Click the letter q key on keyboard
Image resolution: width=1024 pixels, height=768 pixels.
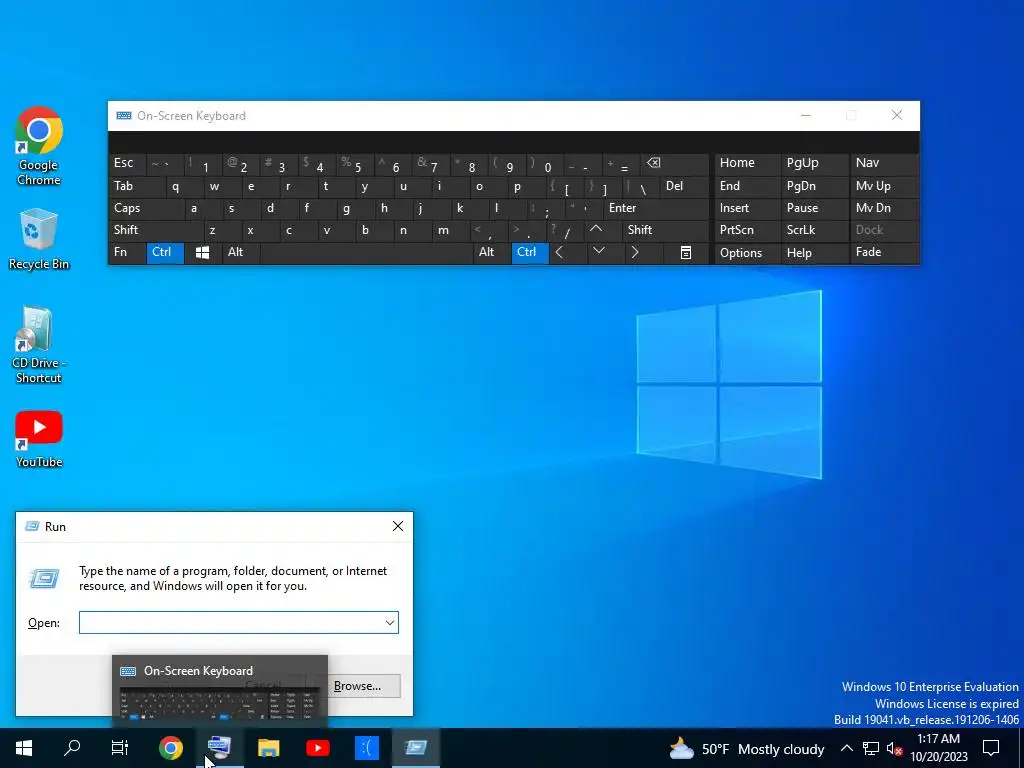pyautogui.click(x=184, y=186)
